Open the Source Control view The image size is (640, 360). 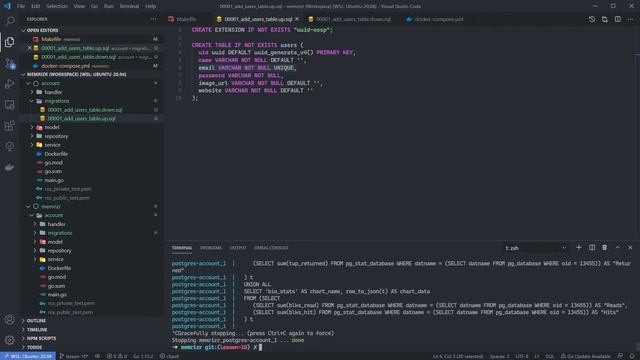(10, 63)
